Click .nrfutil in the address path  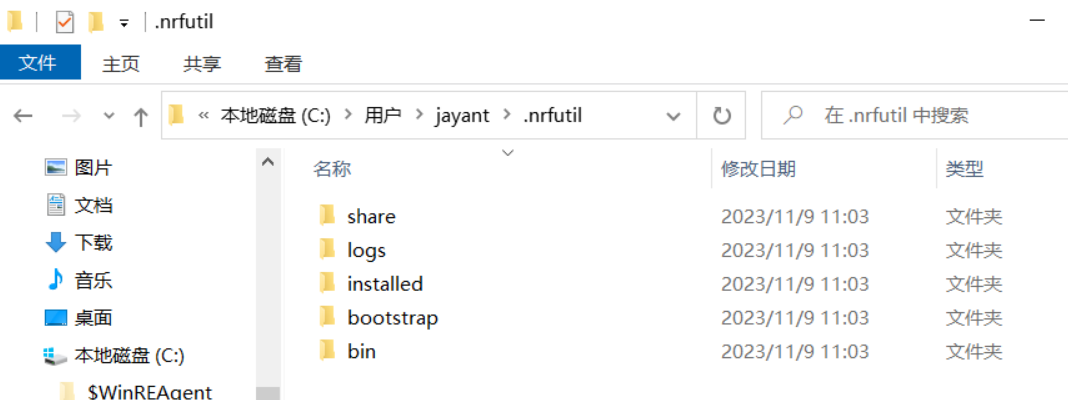552,116
